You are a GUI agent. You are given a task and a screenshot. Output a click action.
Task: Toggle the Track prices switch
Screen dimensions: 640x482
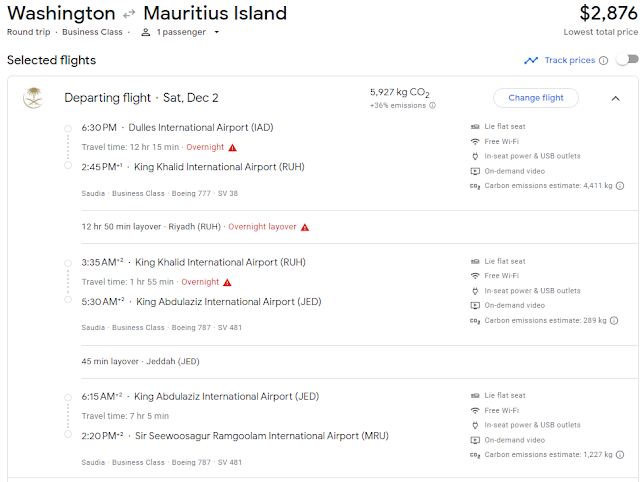(627, 60)
